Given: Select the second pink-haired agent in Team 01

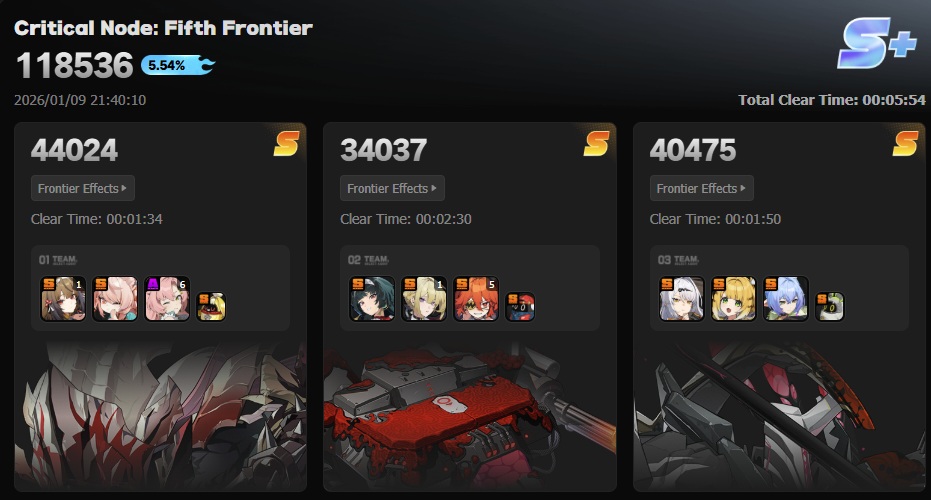Looking at the screenshot, I should click(x=115, y=299).
